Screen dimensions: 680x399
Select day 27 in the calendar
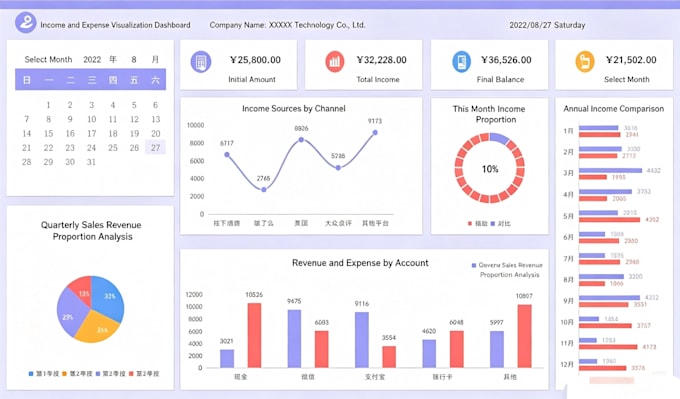coord(155,147)
